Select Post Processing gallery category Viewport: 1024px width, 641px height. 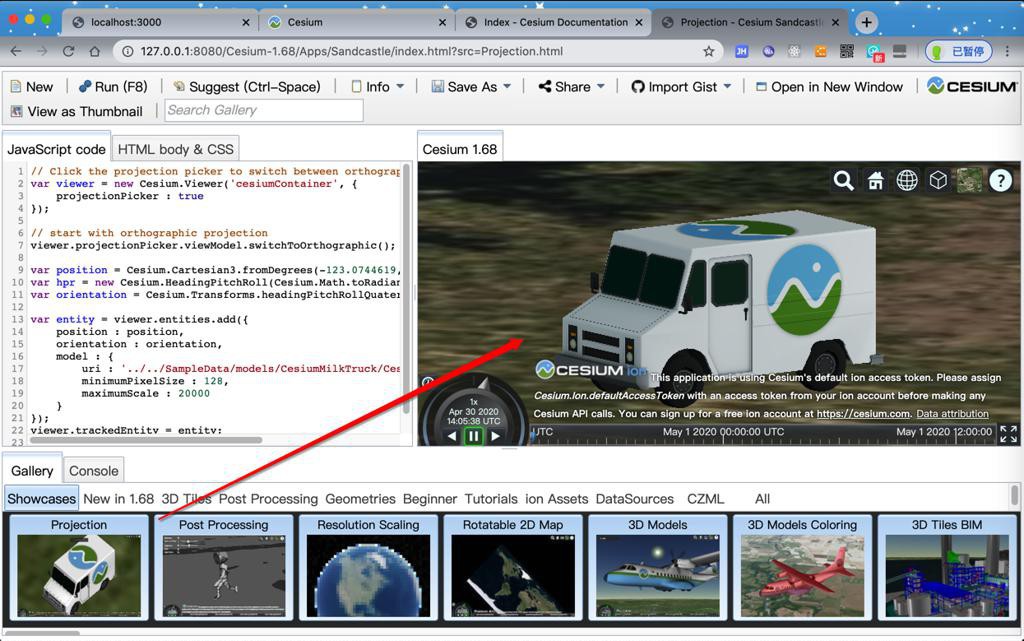(x=268, y=499)
